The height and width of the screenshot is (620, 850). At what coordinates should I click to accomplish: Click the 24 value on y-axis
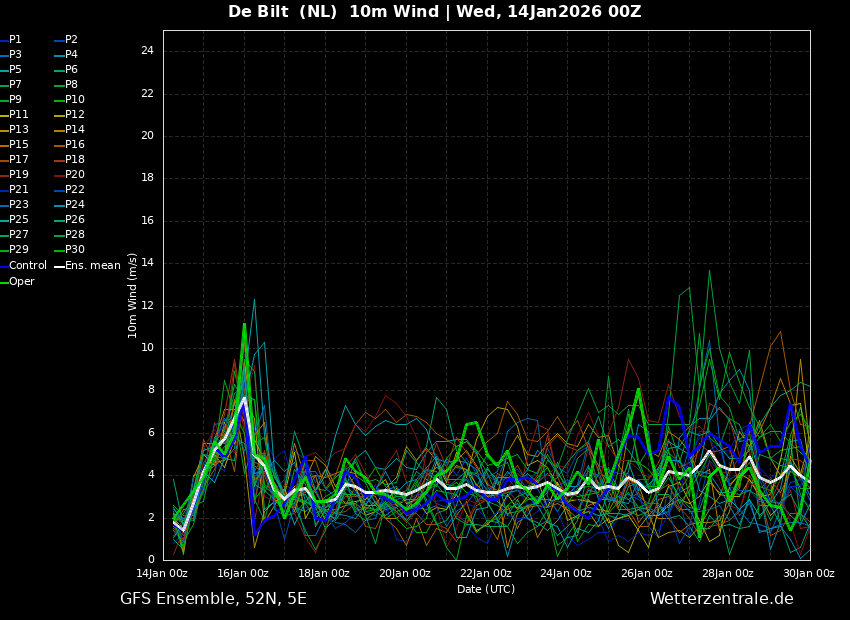(x=147, y=51)
